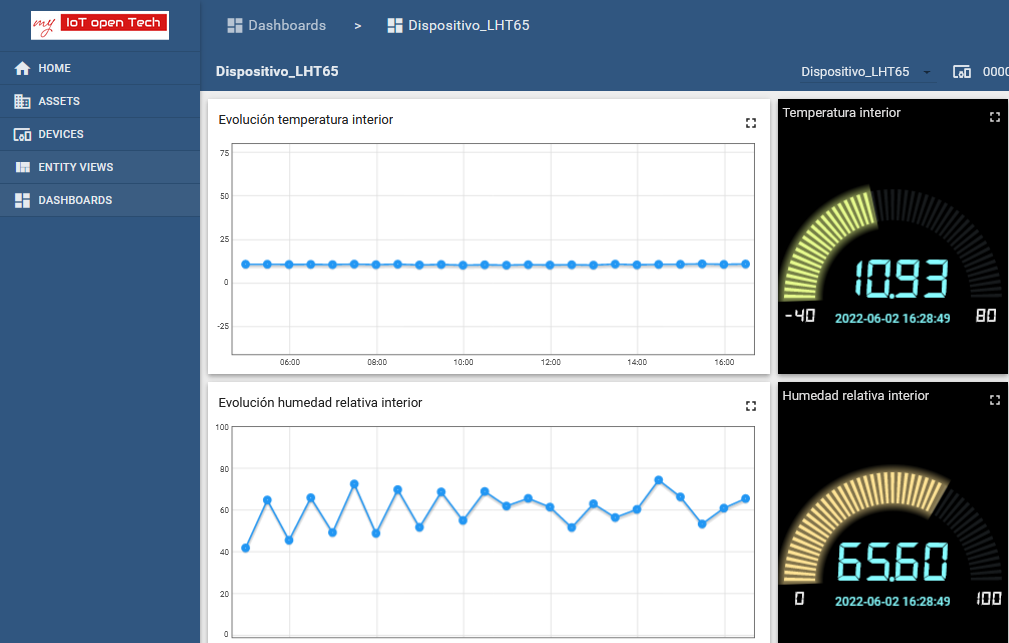Screen dimensions: 1009x643
Task: Click the my IoT open Tech logo
Action: click(98, 24)
